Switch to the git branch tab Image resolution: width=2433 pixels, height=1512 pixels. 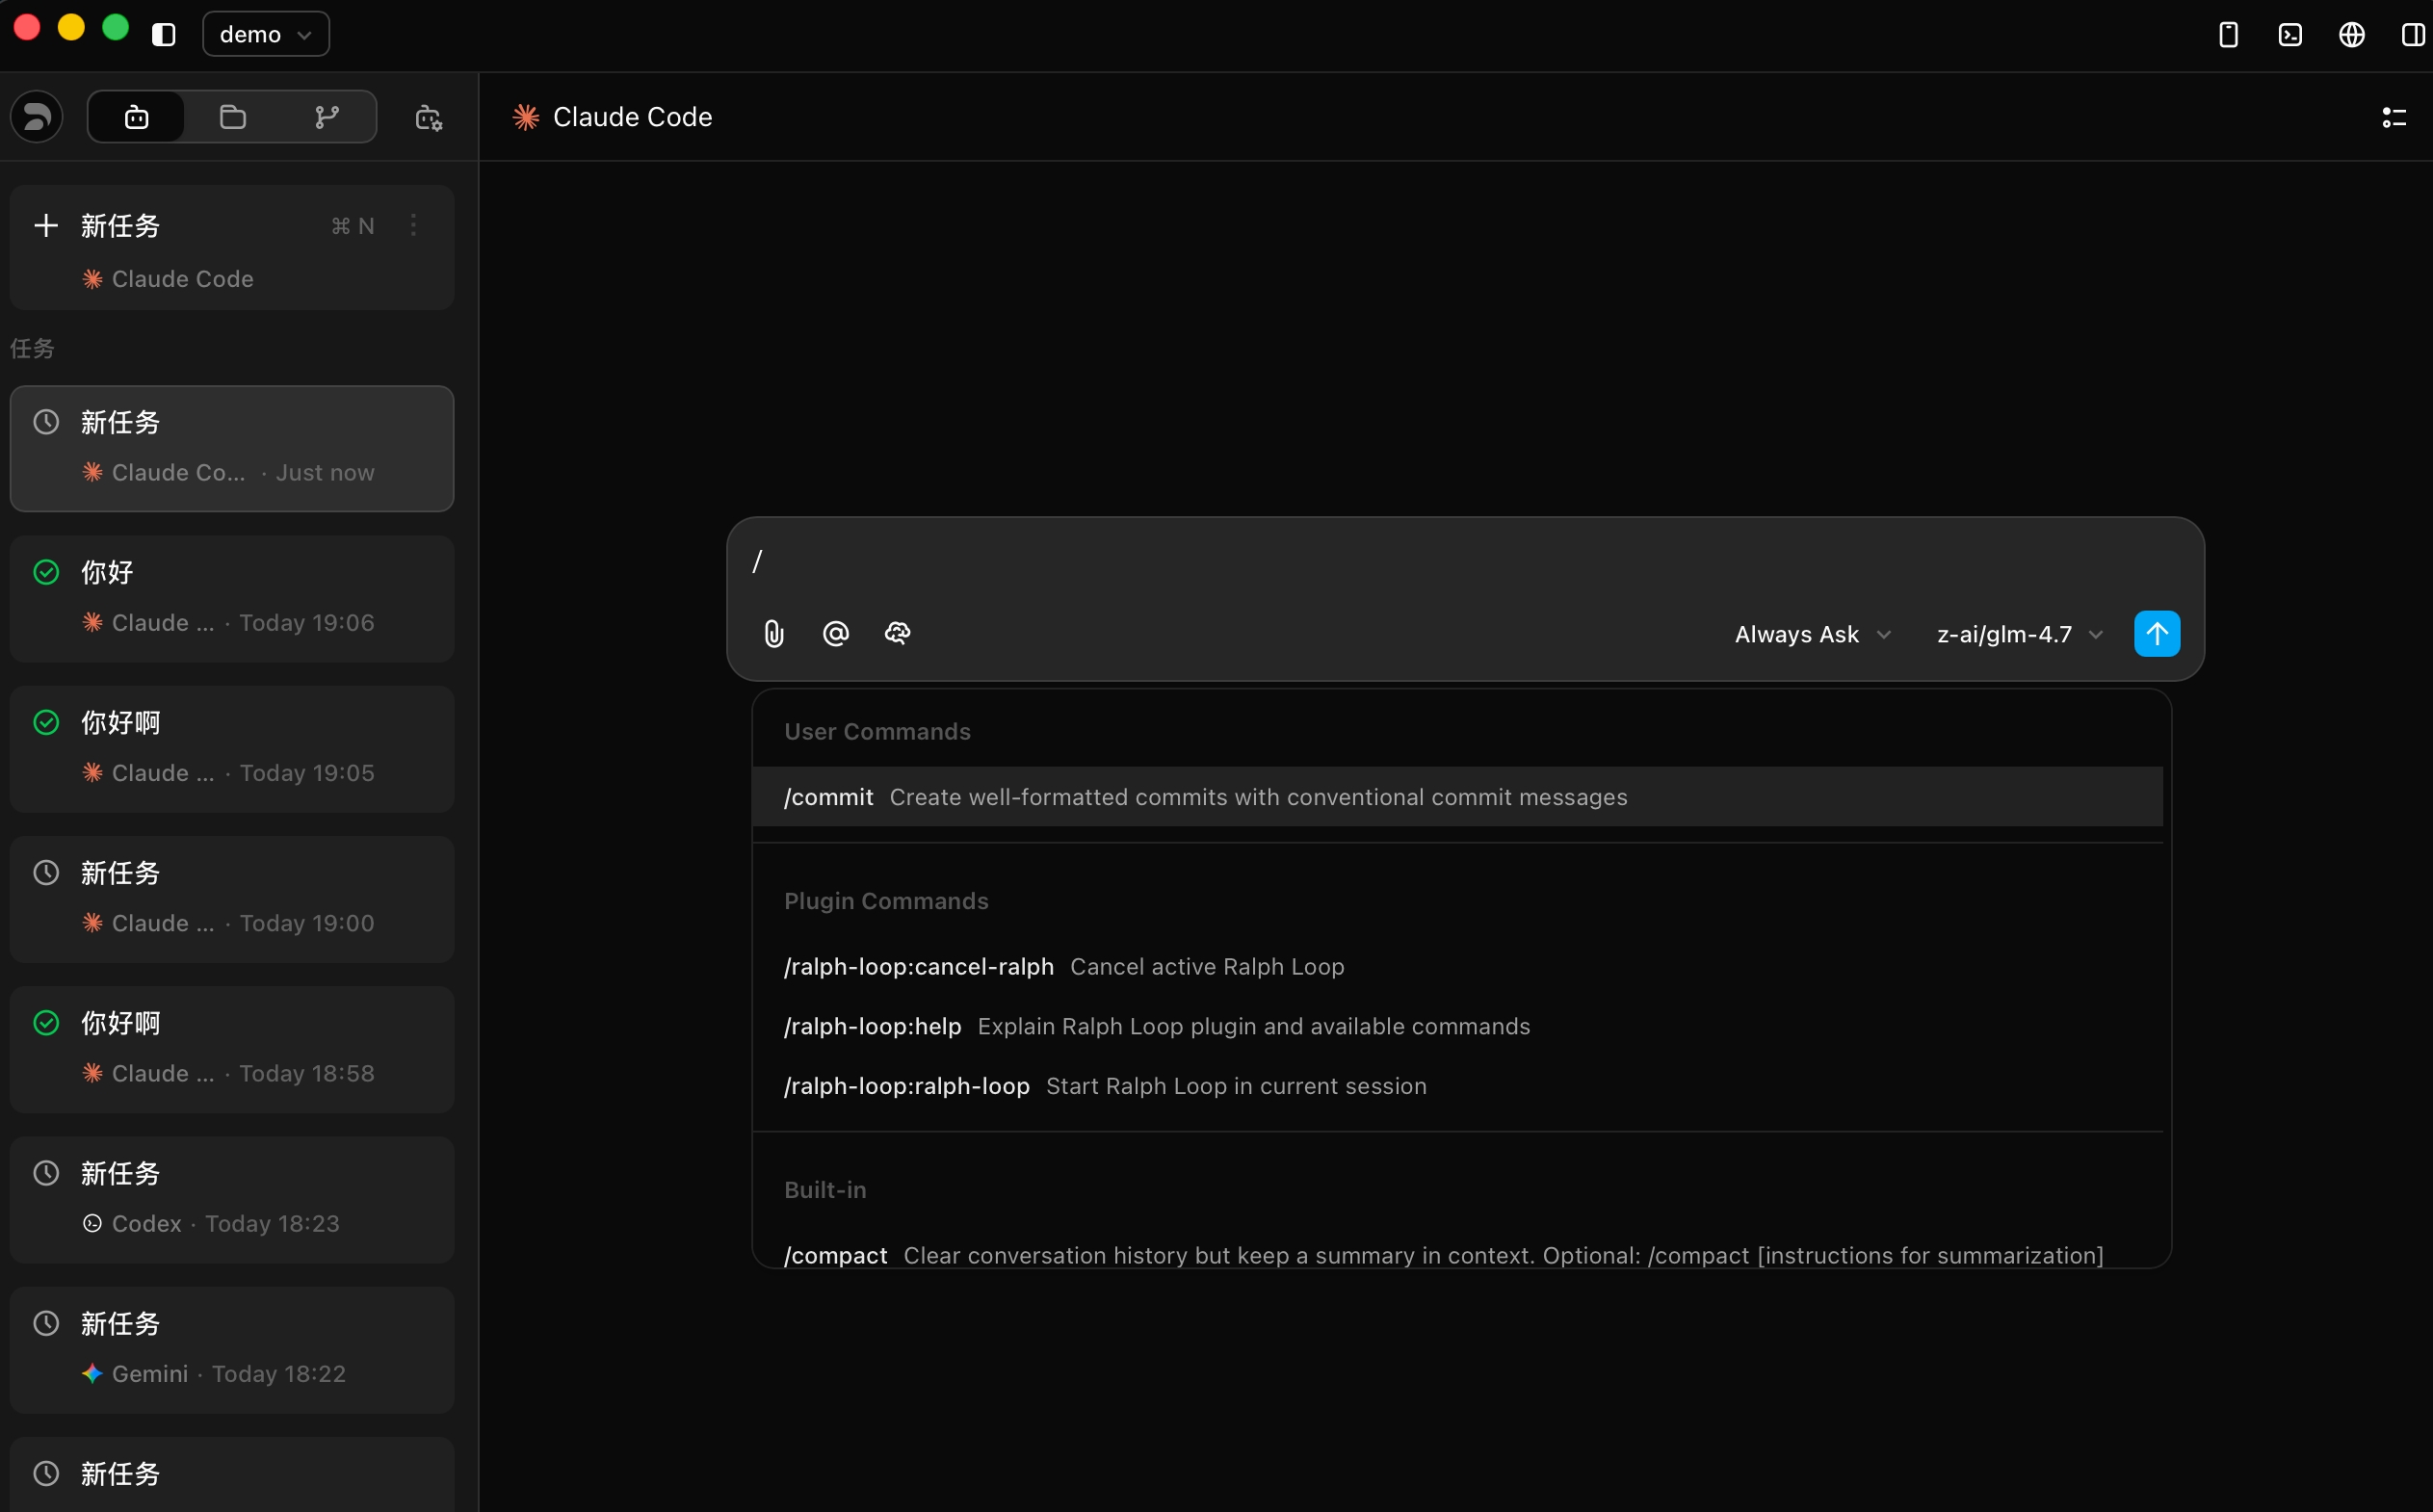[x=327, y=118]
